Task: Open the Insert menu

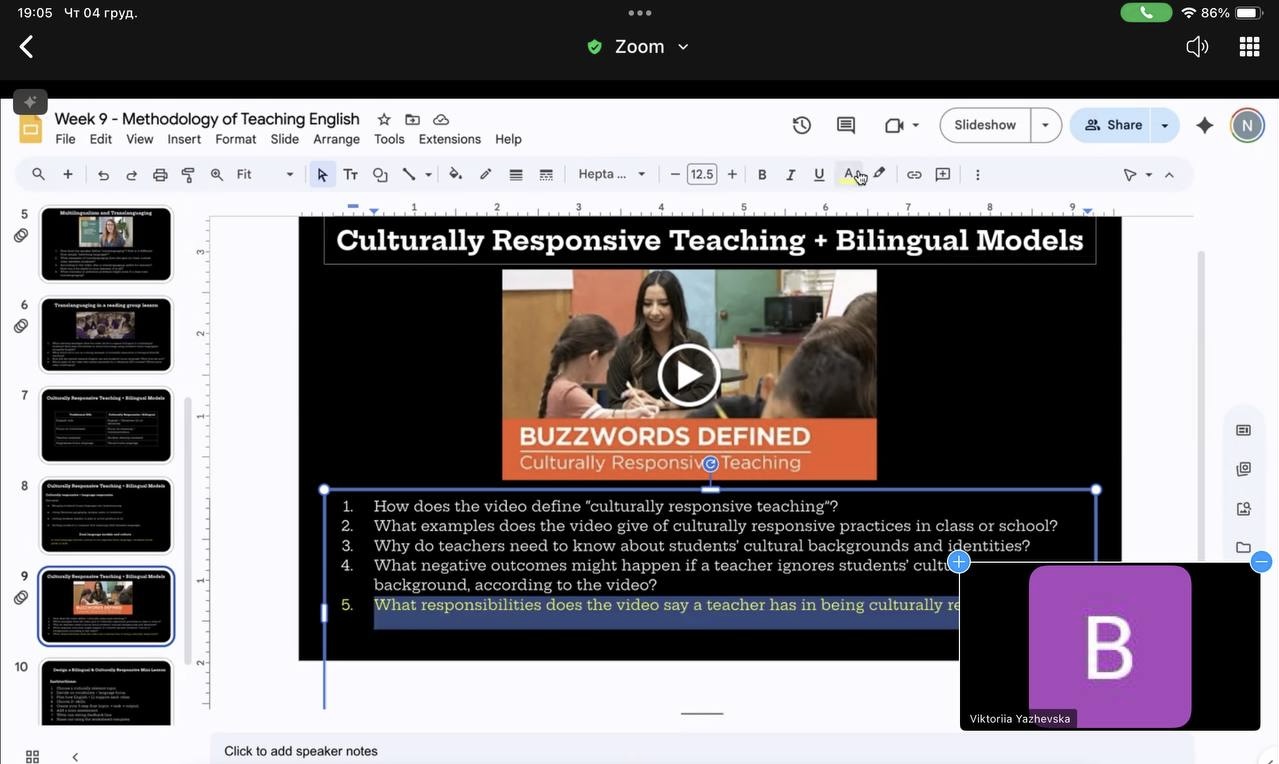Action: [x=184, y=139]
